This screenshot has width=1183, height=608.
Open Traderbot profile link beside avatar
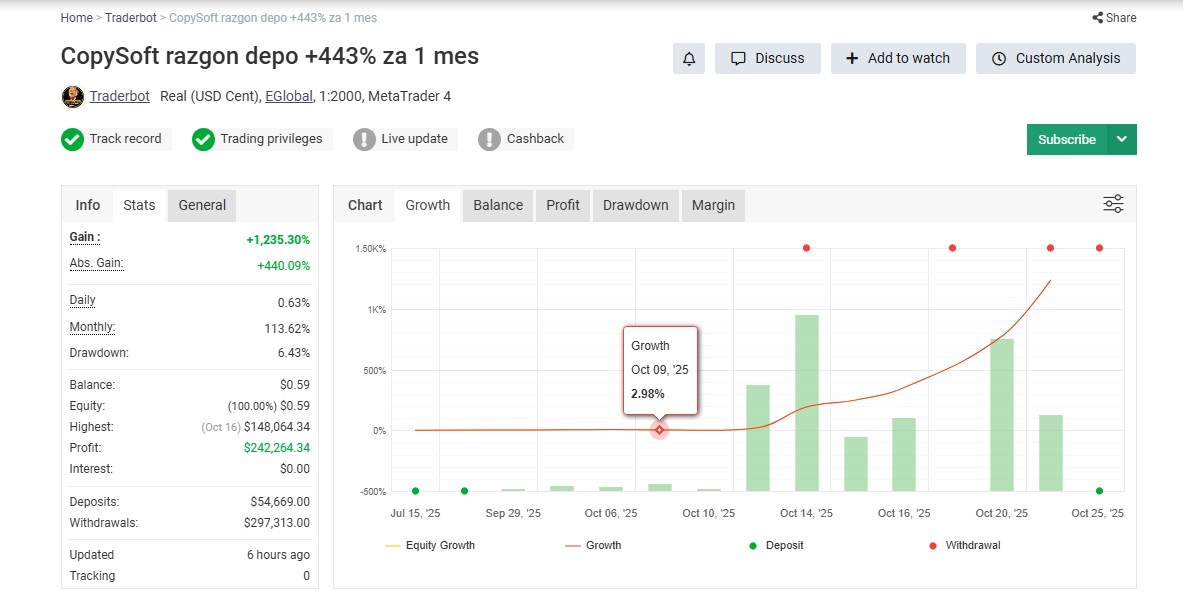coord(119,97)
